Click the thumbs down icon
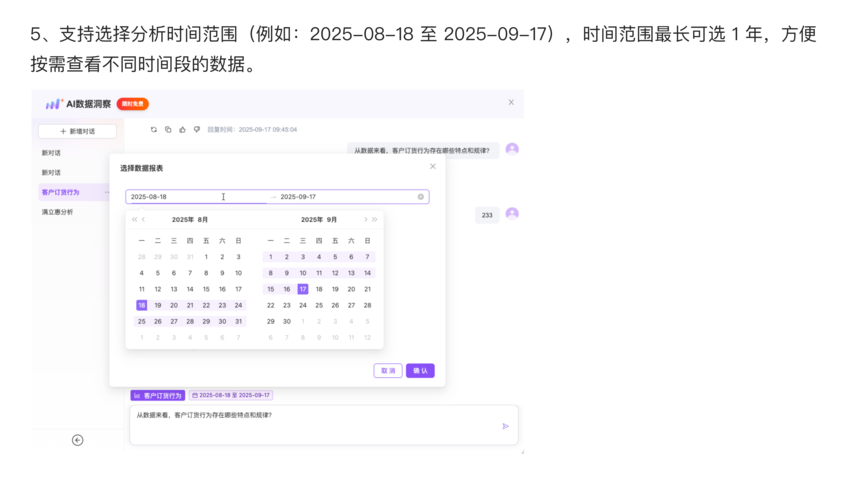The image size is (860, 484). point(196,130)
